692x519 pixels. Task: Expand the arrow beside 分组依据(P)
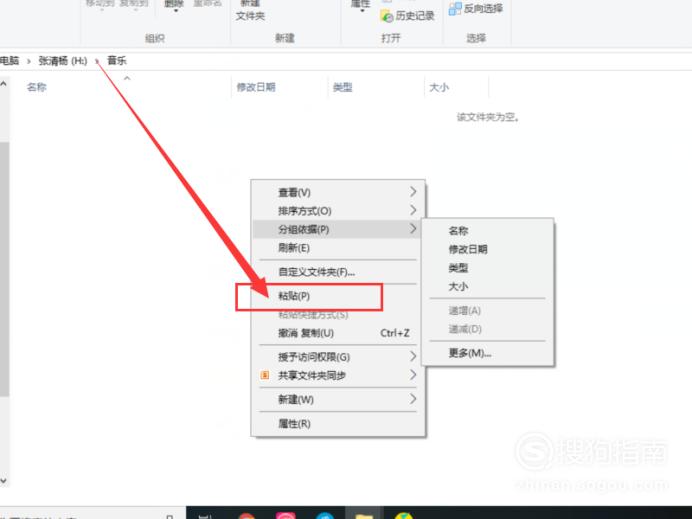click(x=413, y=229)
